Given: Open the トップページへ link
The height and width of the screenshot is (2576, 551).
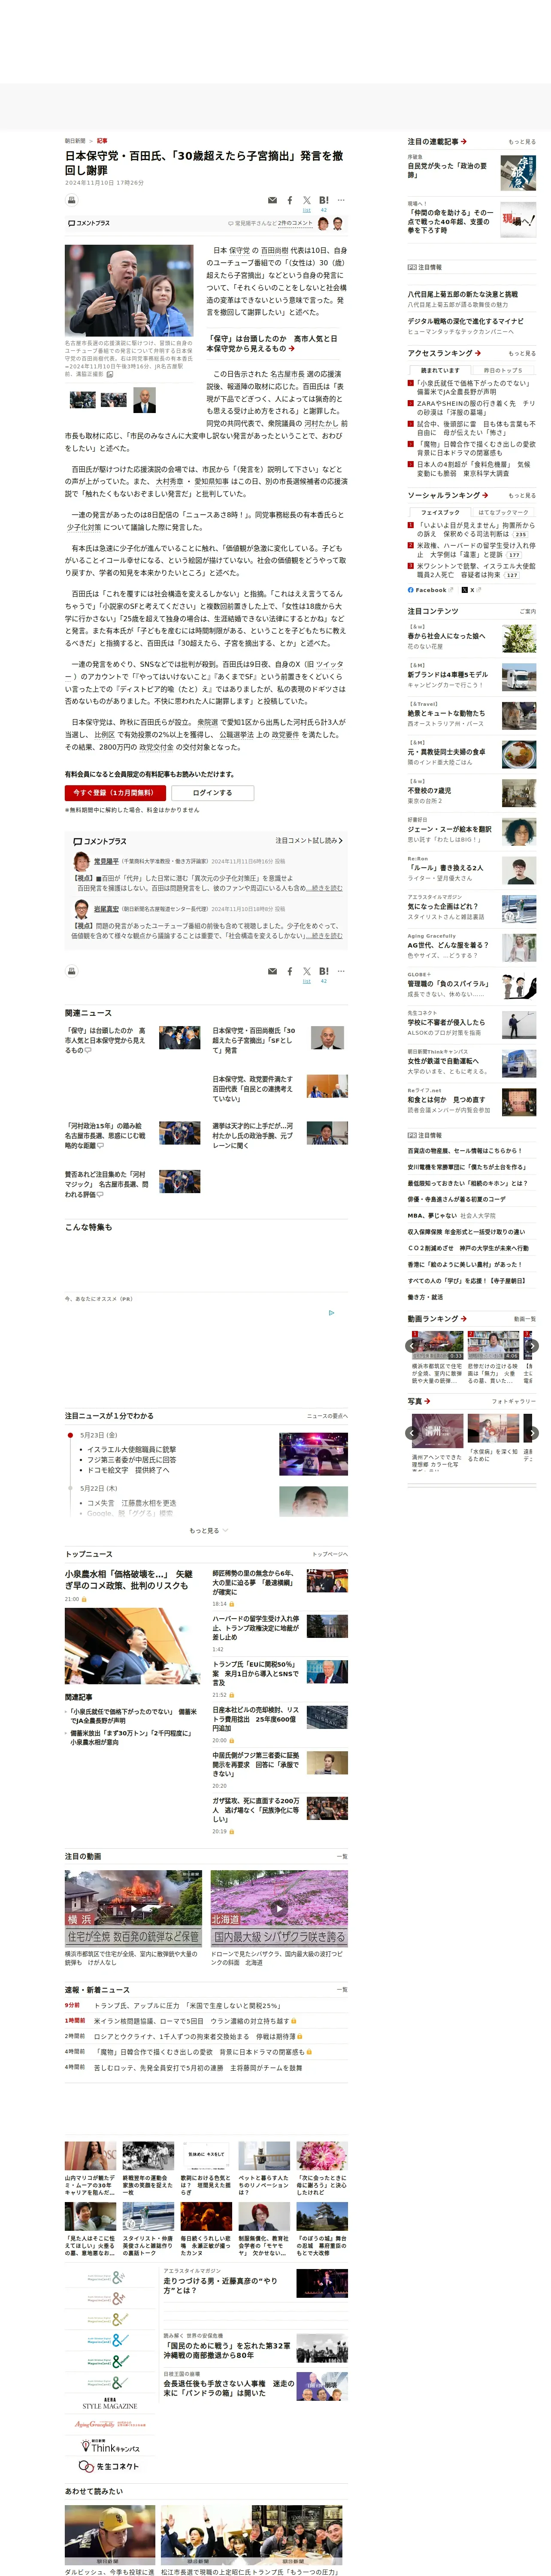Looking at the screenshot, I should point(330,1554).
